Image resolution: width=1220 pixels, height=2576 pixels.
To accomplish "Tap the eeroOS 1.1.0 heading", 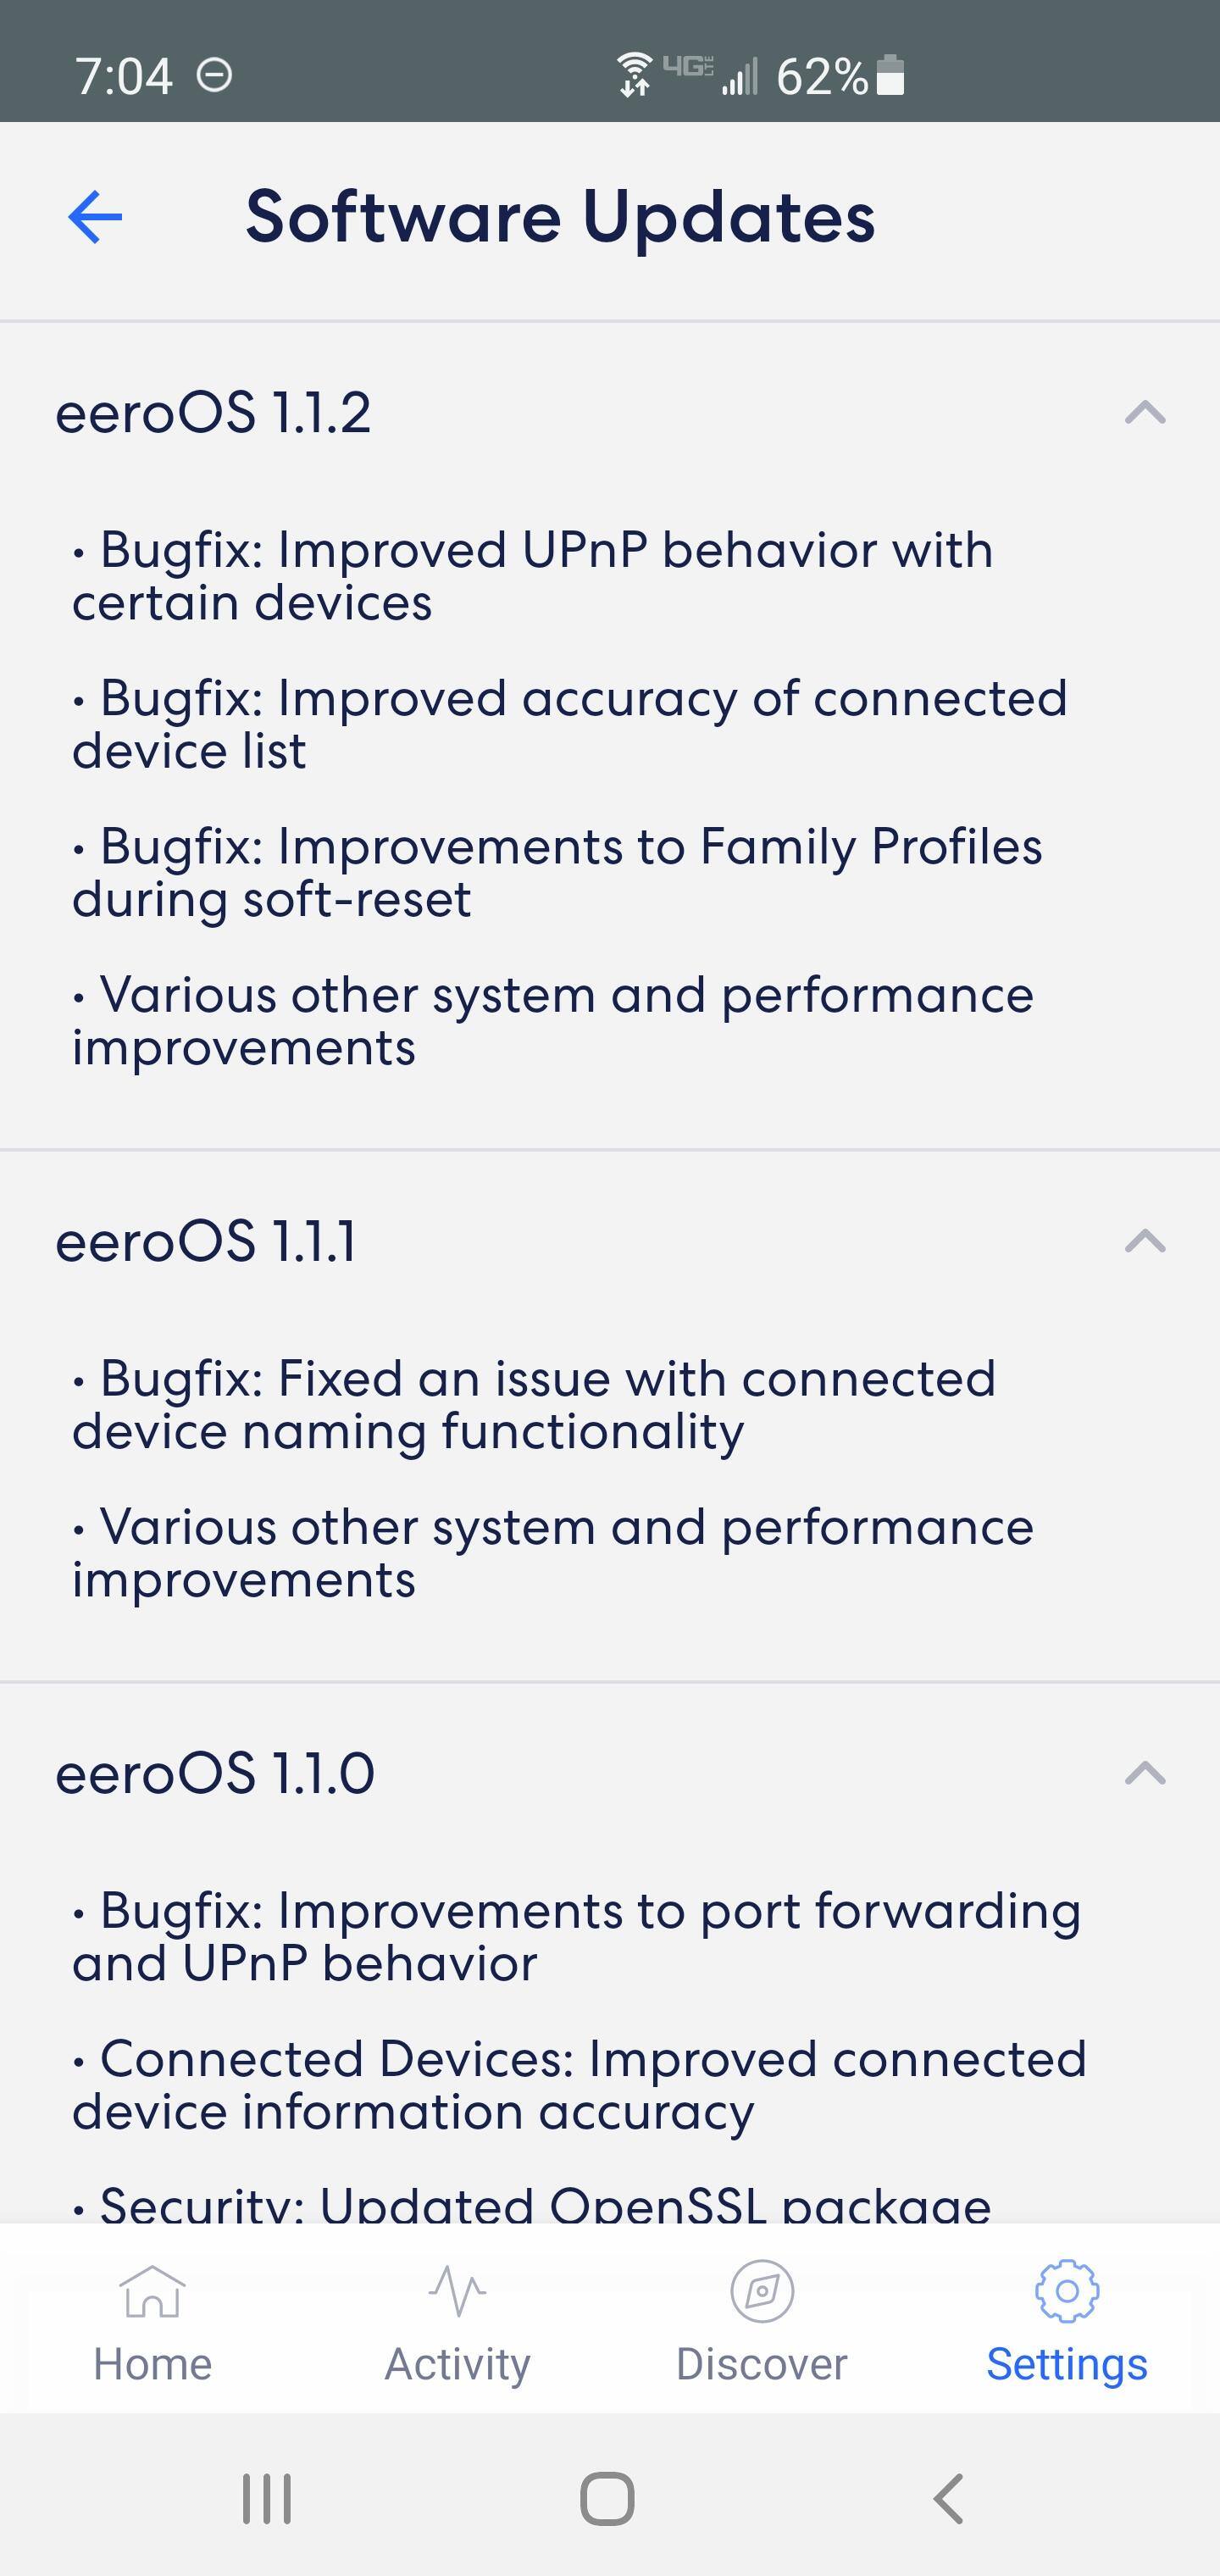I will (215, 1773).
